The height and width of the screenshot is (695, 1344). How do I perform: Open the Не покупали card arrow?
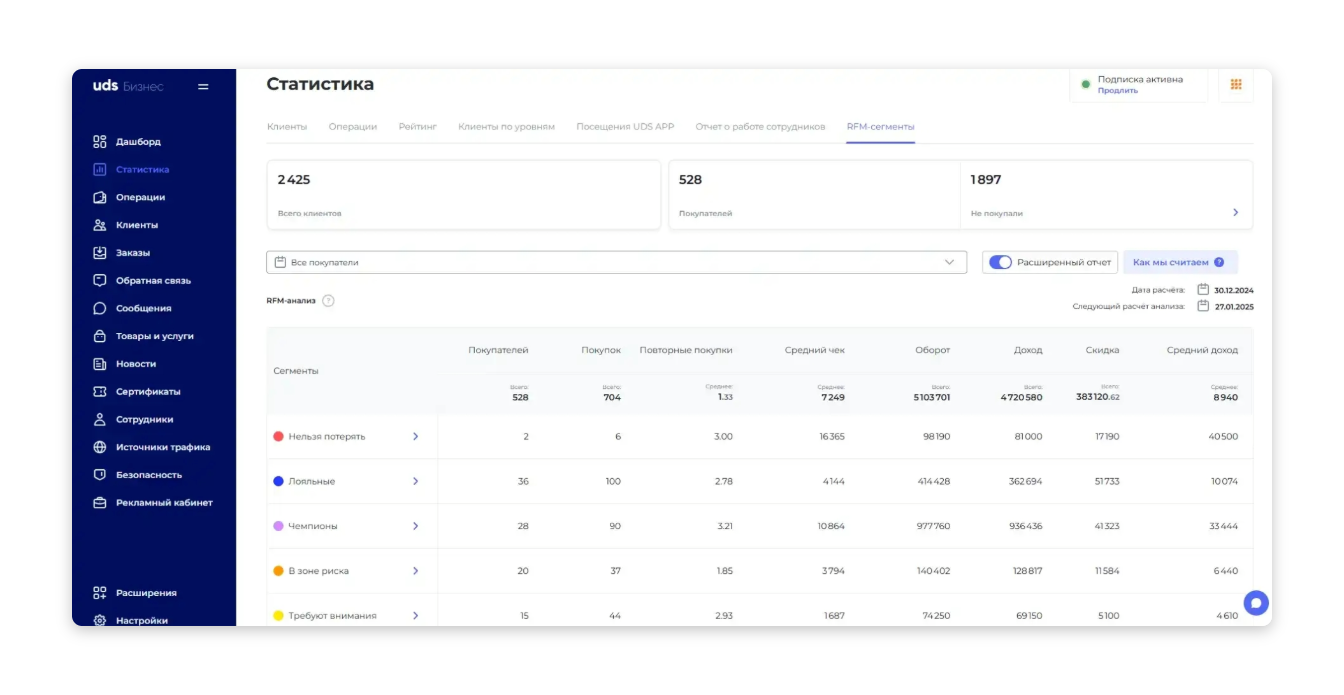pyautogui.click(x=1235, y=212)
